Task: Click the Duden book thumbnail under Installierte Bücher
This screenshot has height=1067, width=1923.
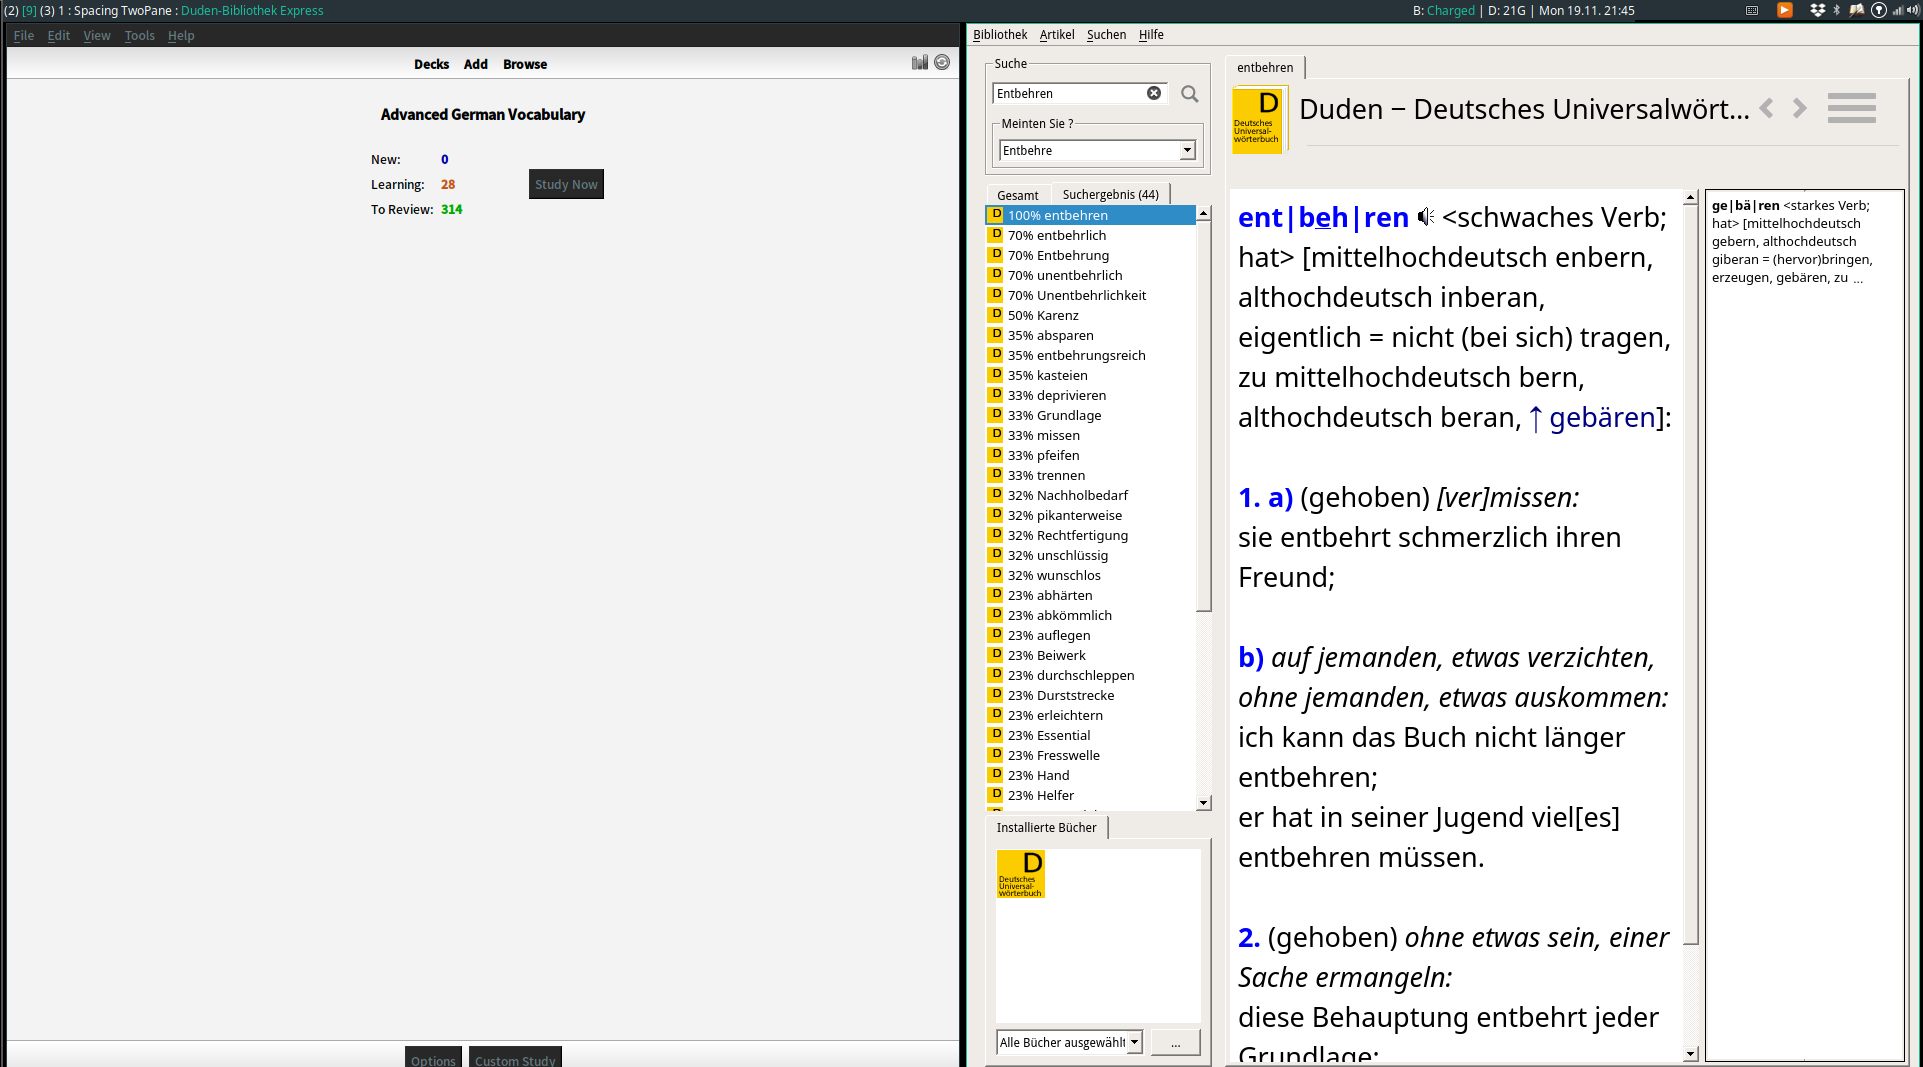Action: click(1020, 874)
